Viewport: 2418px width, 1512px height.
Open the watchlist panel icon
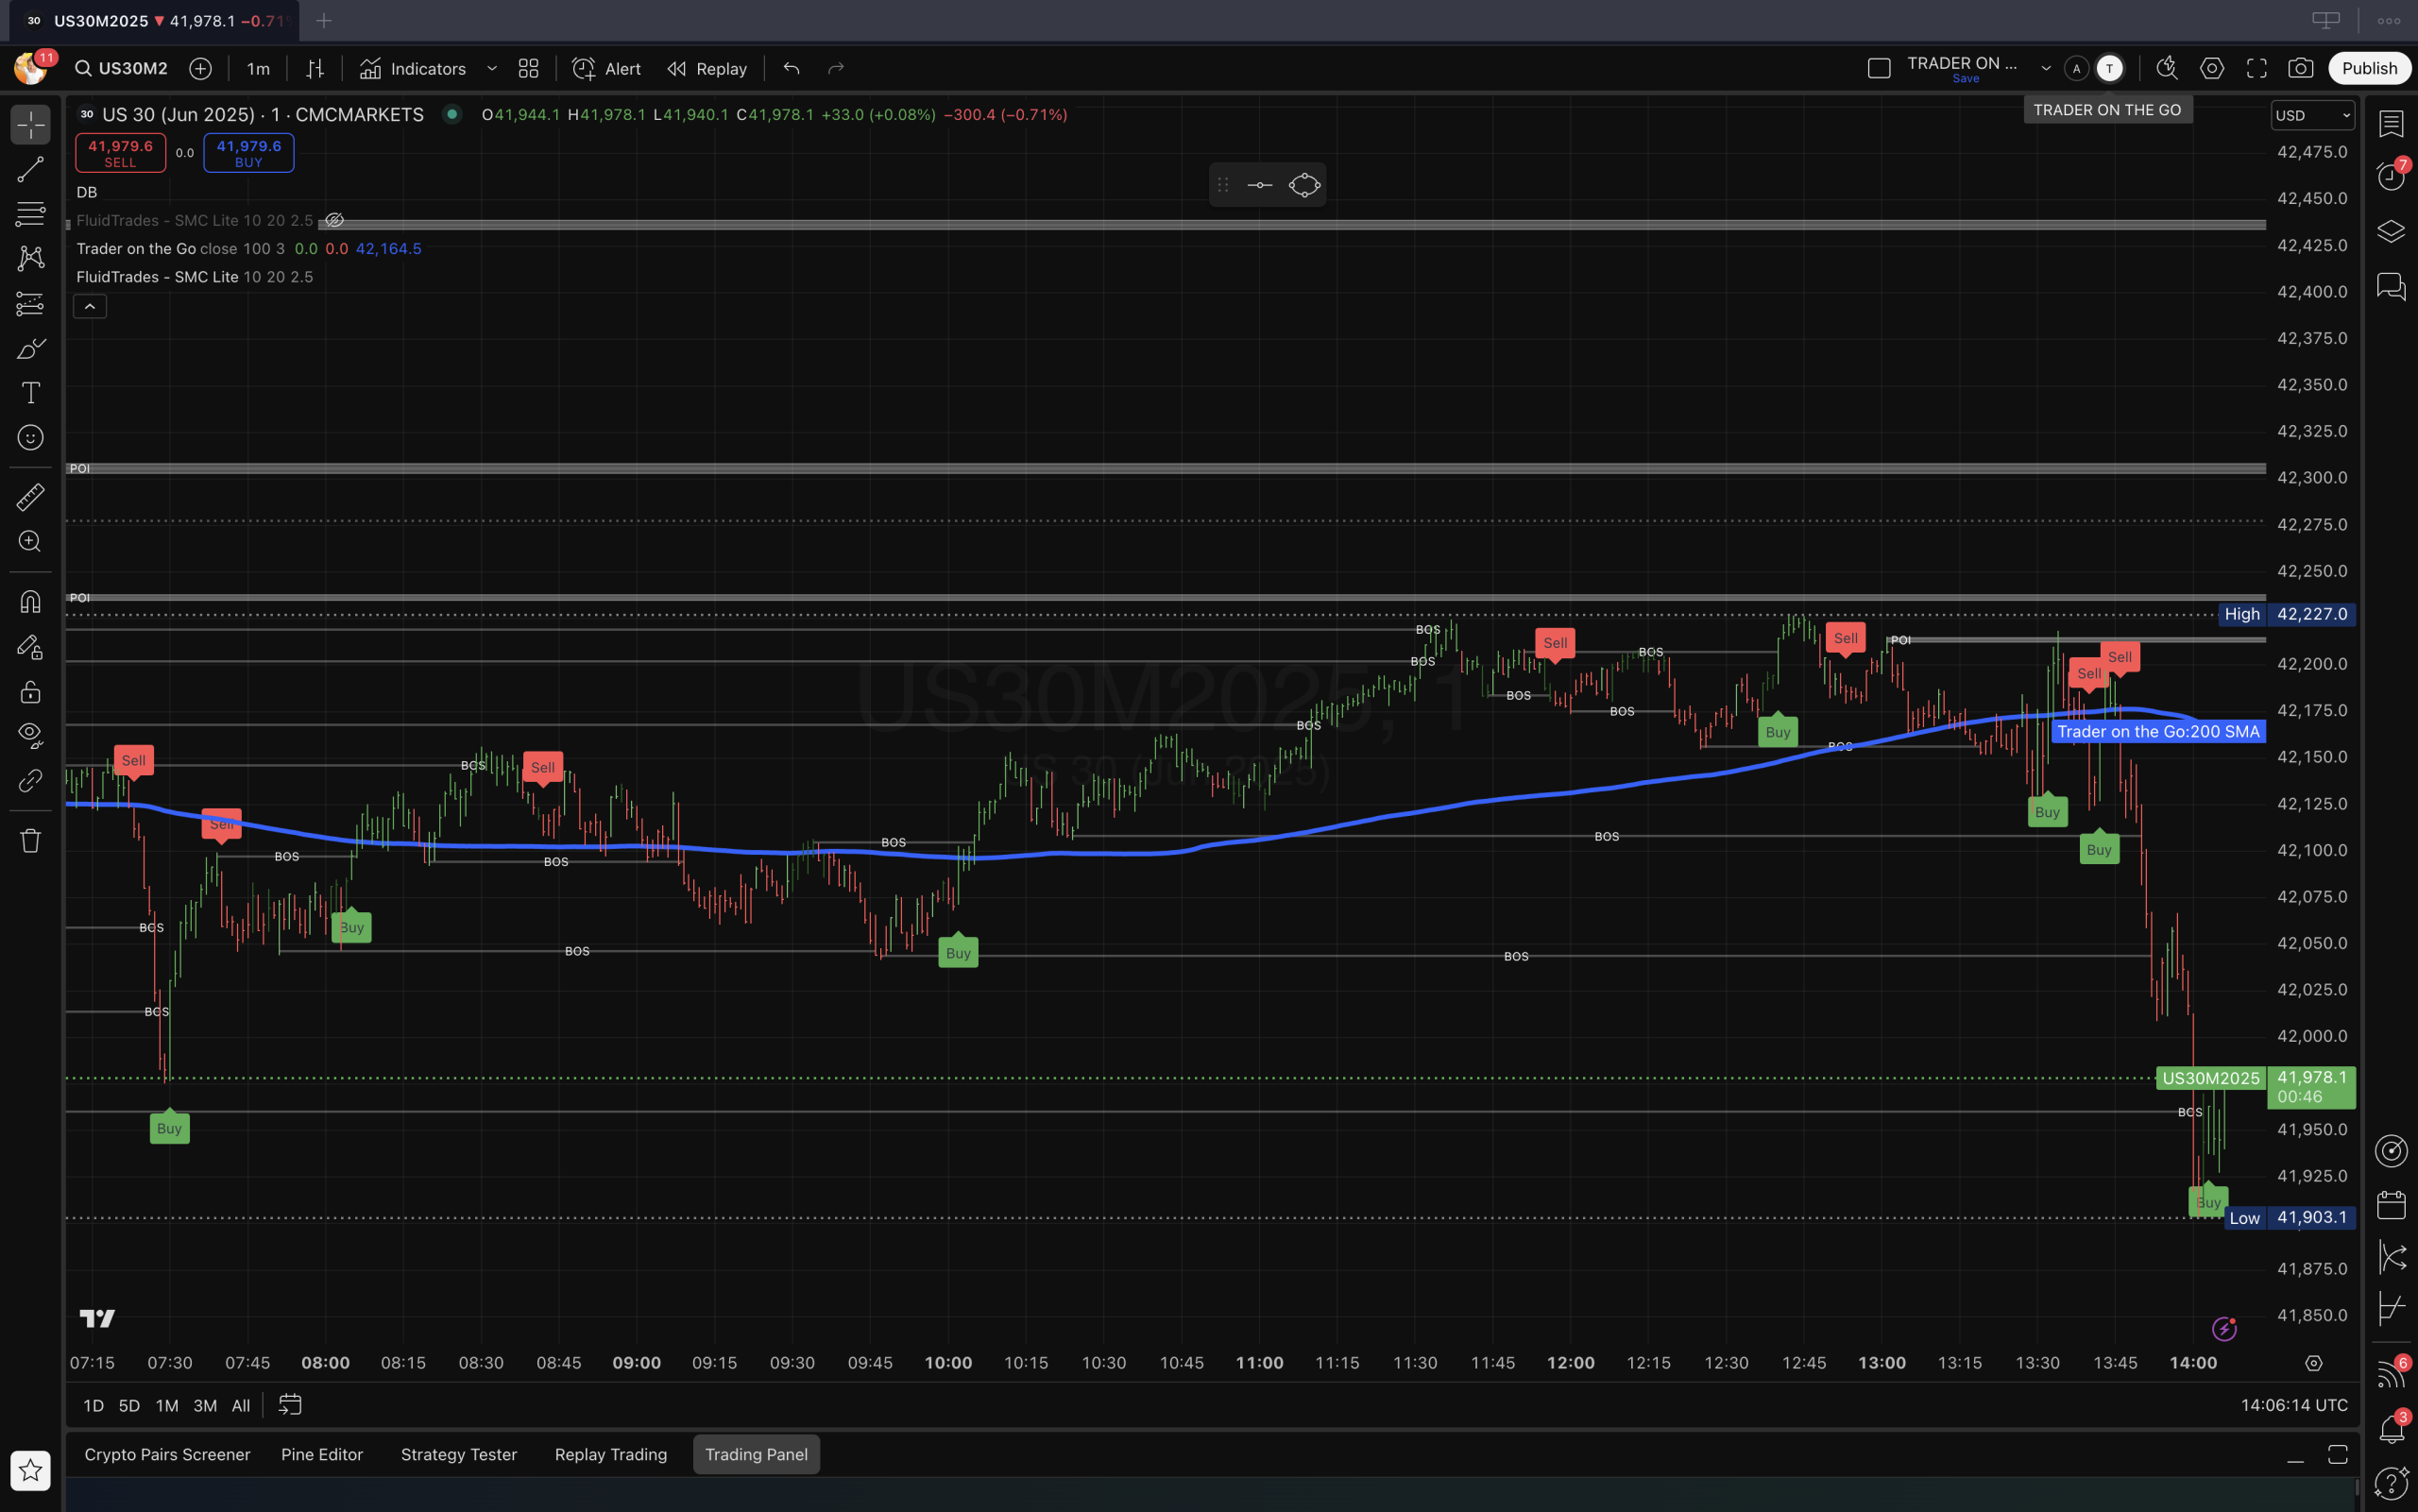click(2391, 124)
